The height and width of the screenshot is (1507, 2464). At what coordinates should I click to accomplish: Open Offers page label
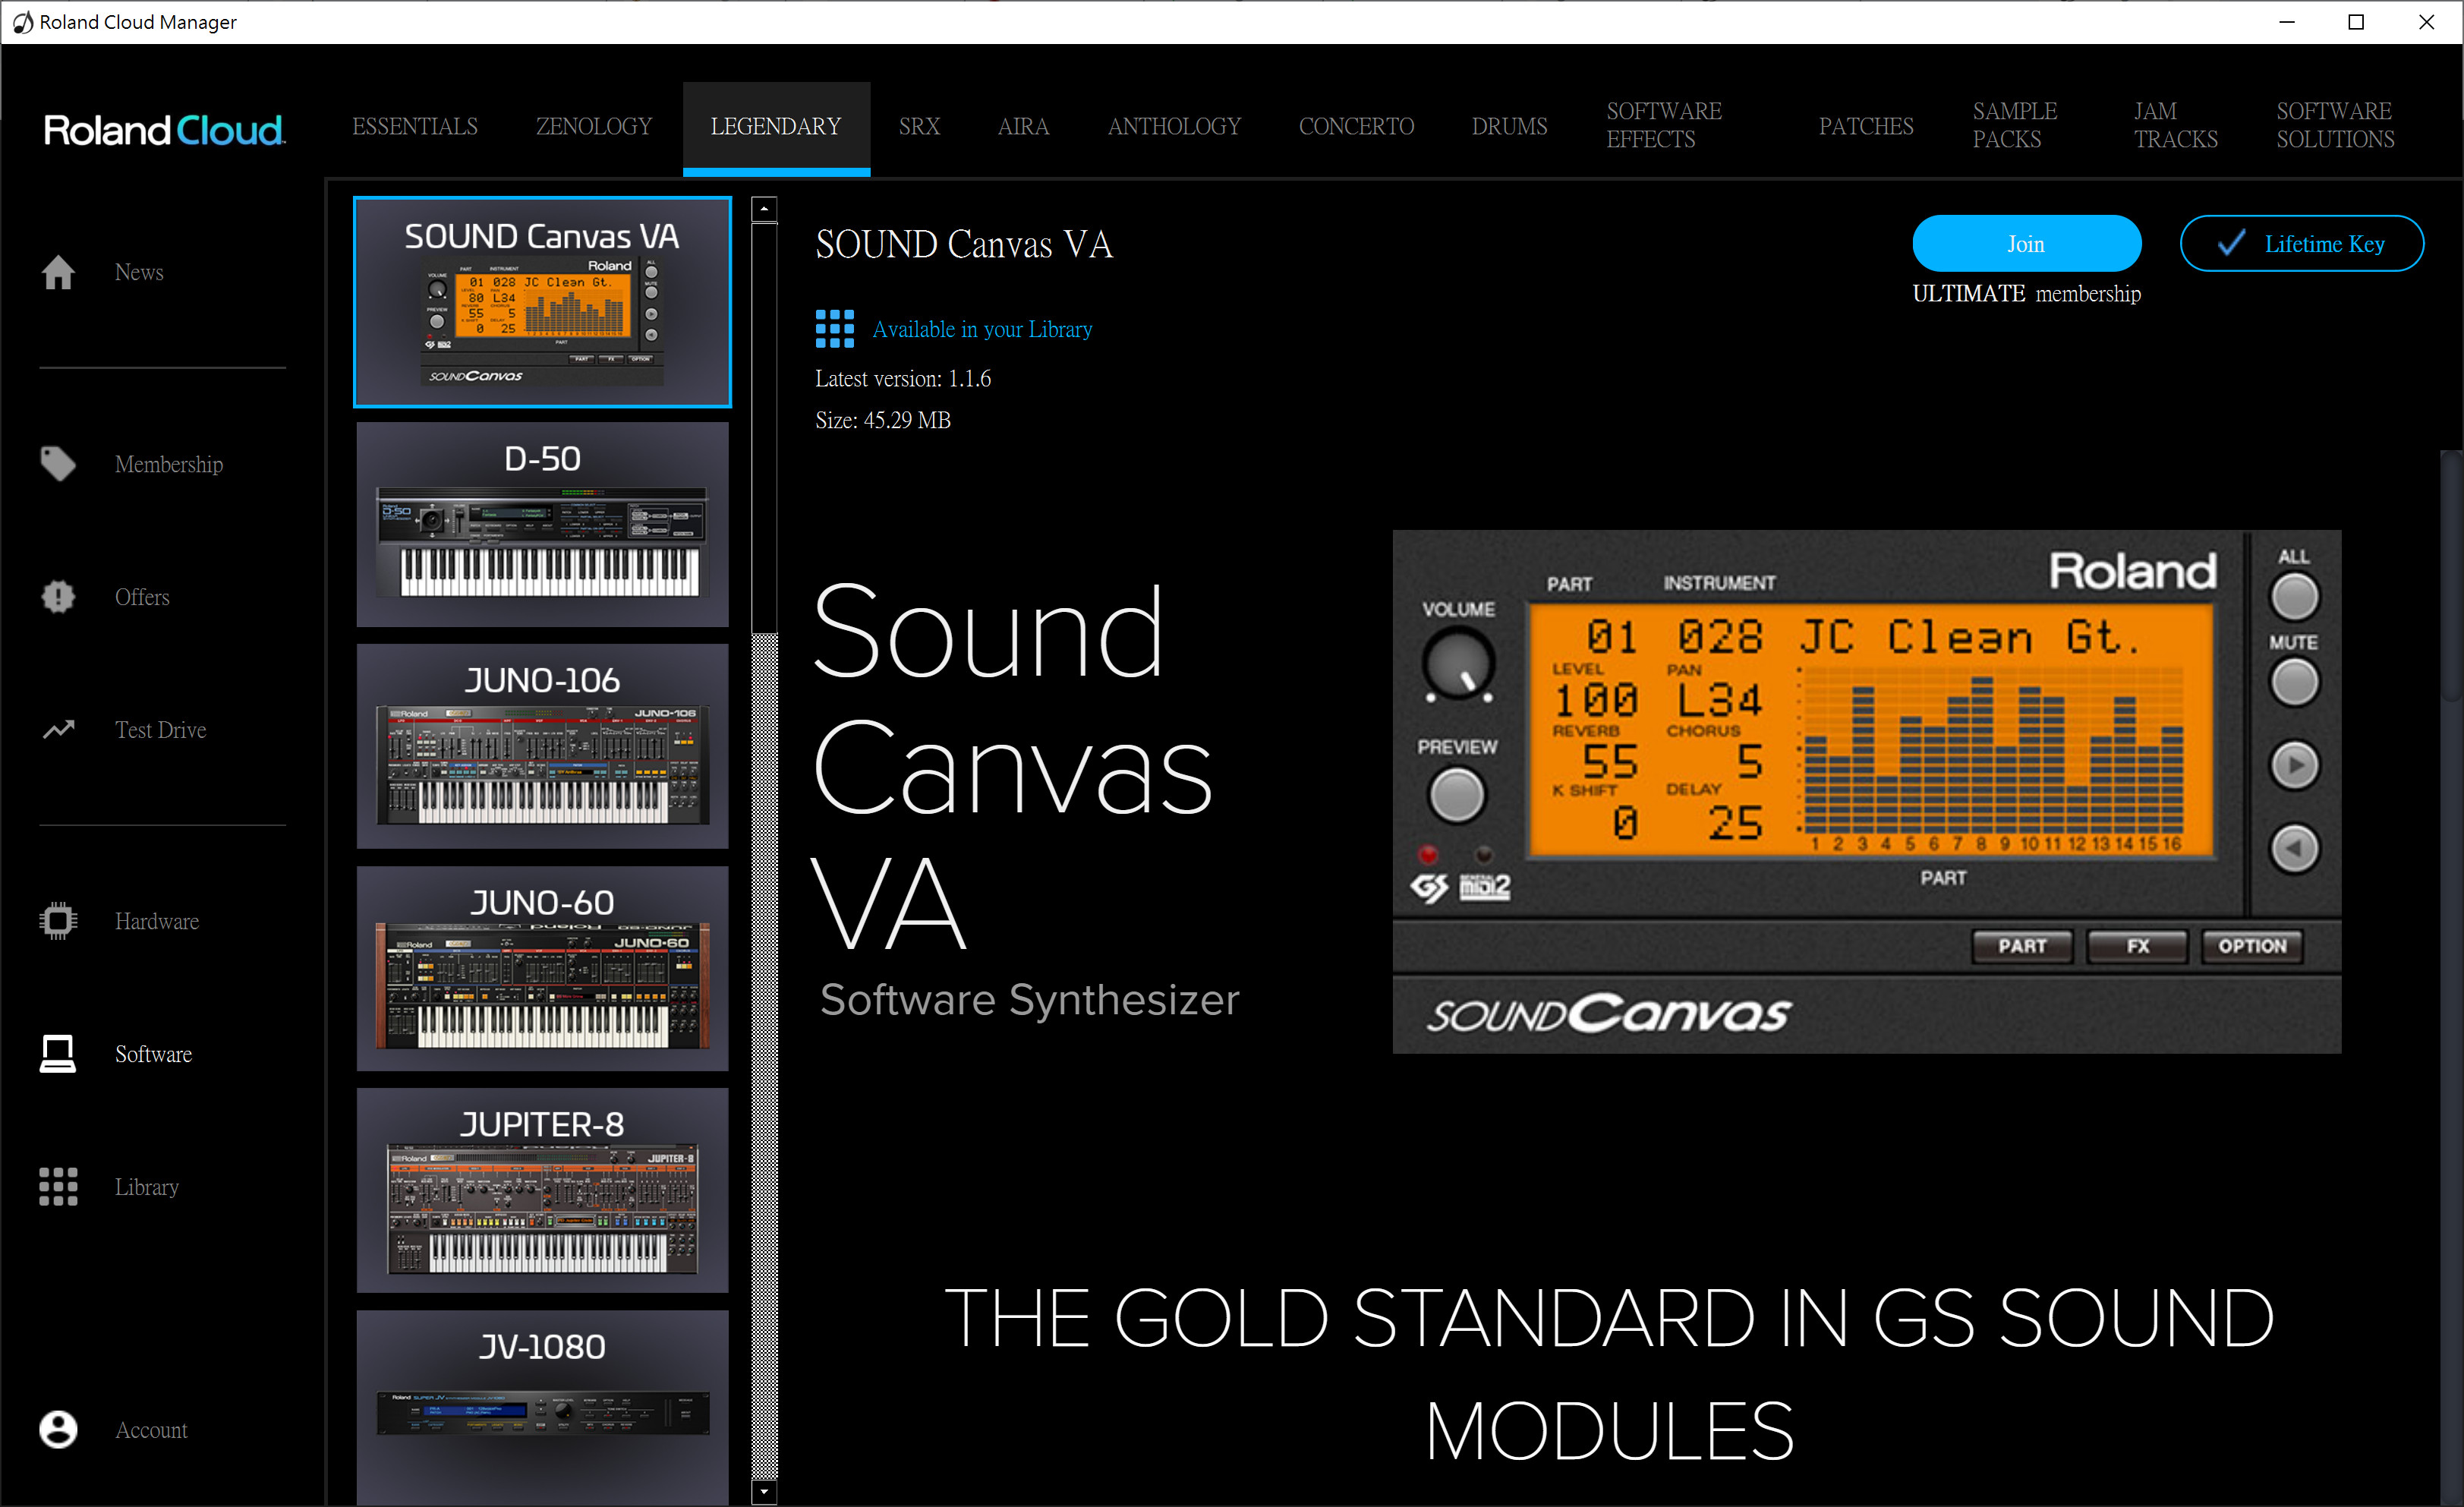pos(142,597)
